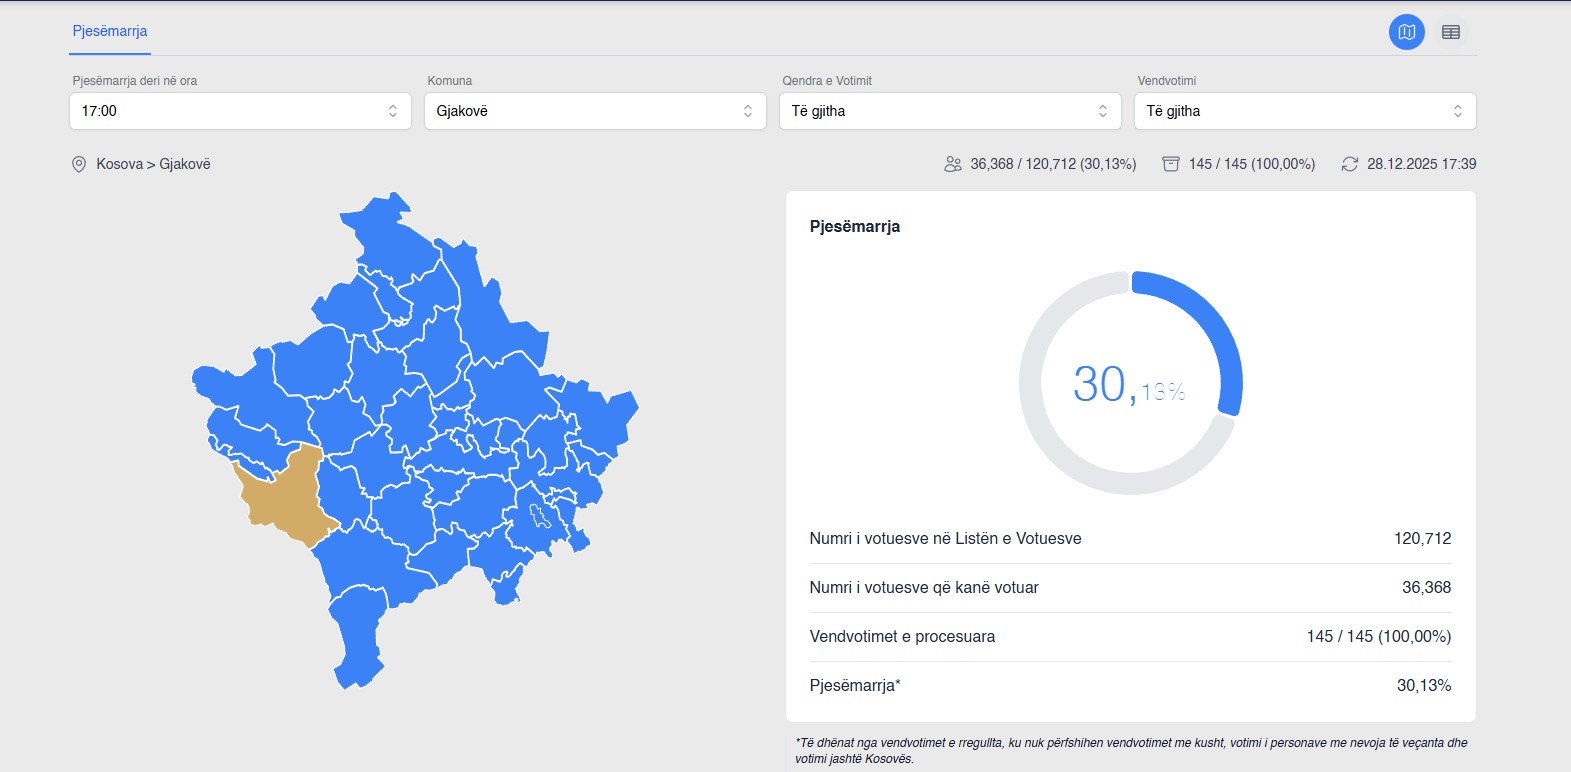Click the ballot box archive icon

(1171, 164)
